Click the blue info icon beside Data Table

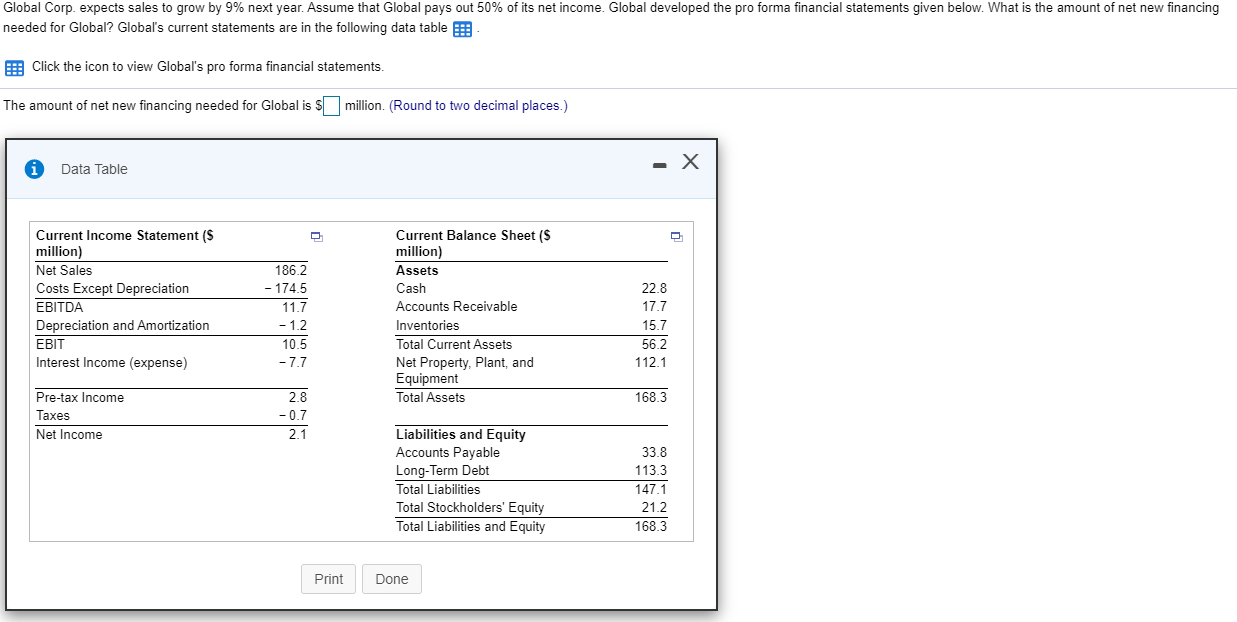[35, 169]
